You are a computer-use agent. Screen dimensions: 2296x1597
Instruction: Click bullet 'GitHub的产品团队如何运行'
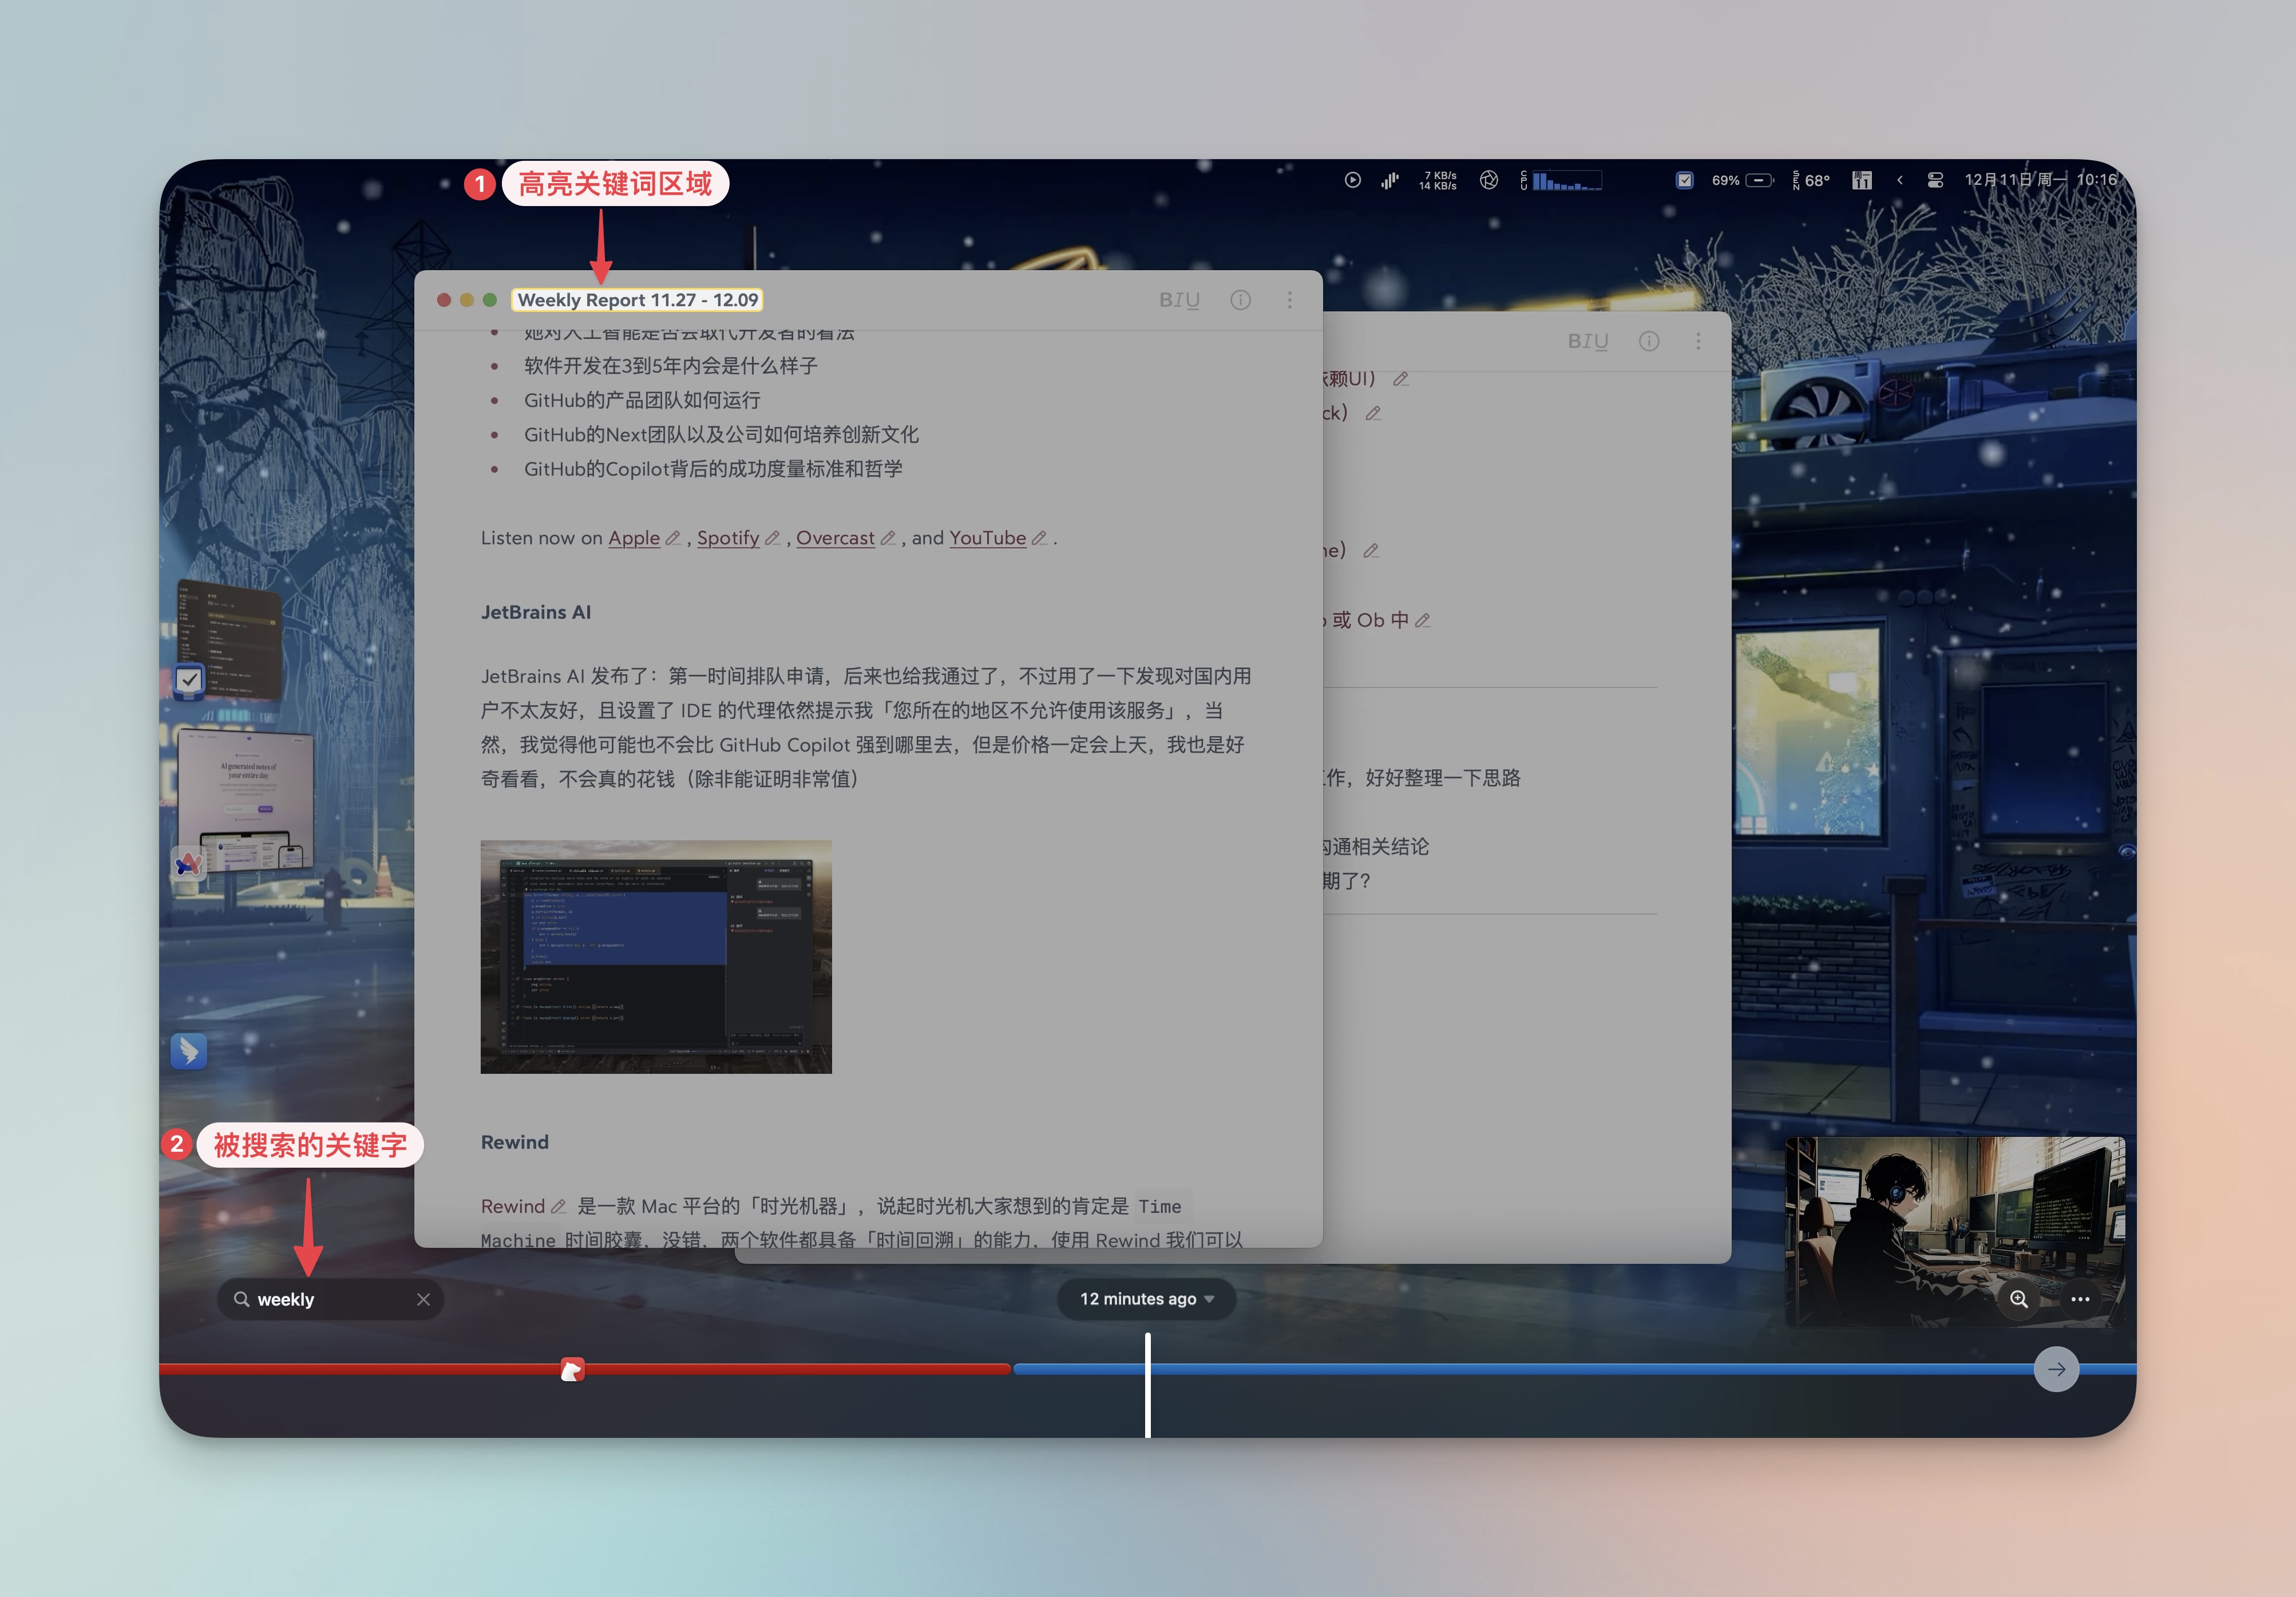pos(642,400)
